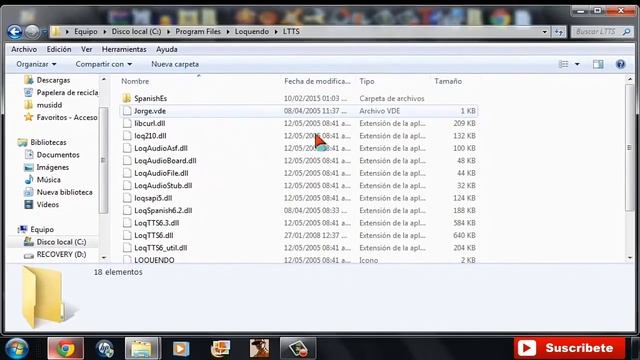Open the Edición menu
640x360 pixels.
pos(59,49)
